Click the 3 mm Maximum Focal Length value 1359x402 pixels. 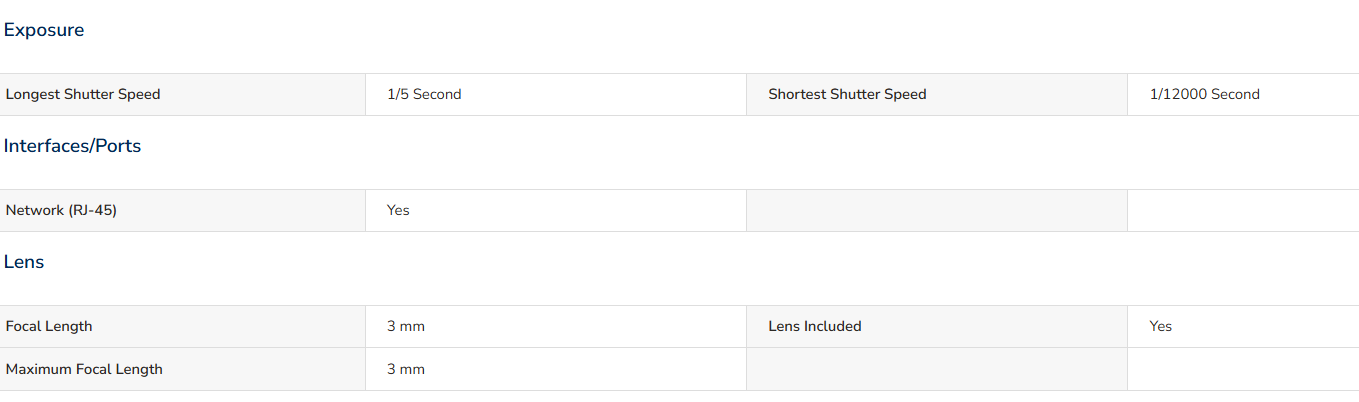406,369
